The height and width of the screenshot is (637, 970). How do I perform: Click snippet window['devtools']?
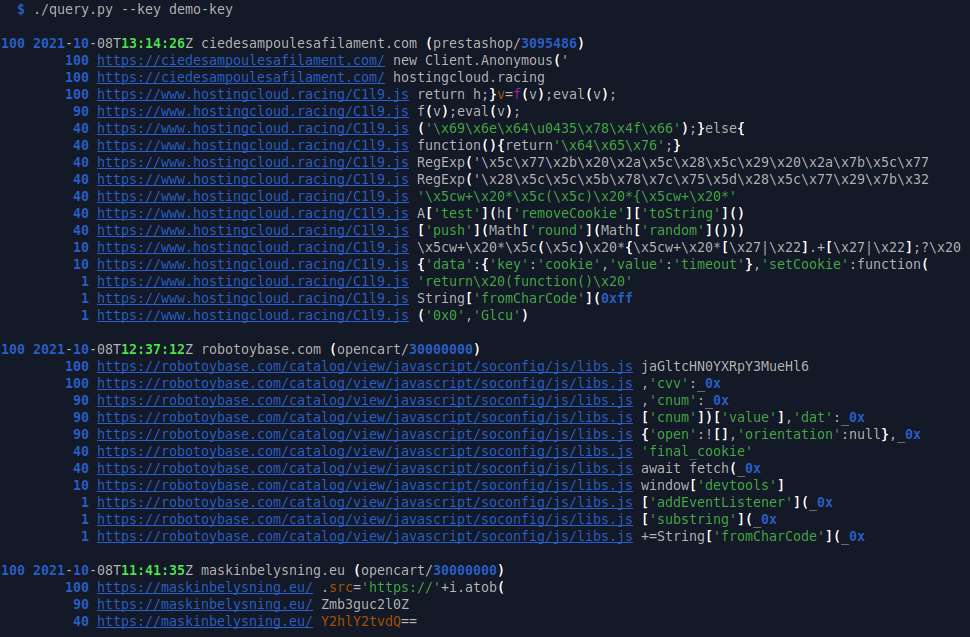click(x=713, y=485)
